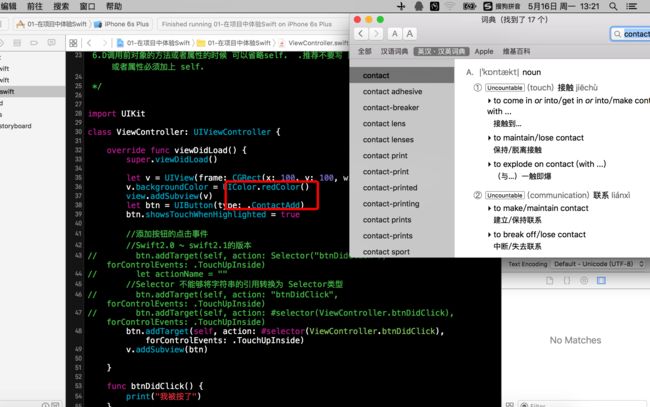Viewport: 650px width, 407px height.
Task: Open 搜索 menu
Action: click(61, 6)
